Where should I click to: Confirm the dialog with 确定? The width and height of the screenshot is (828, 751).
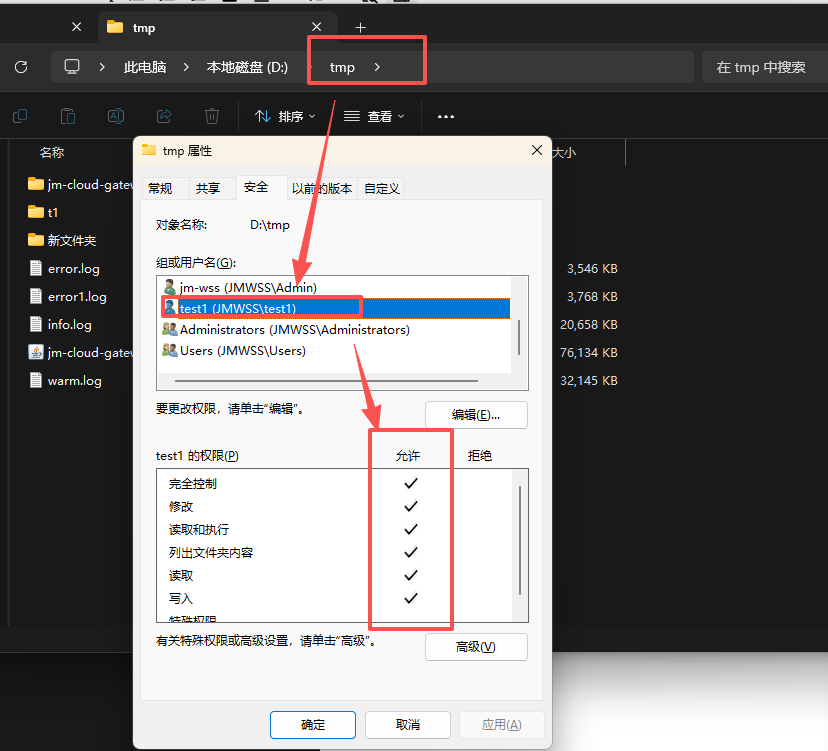coord(313,725)
